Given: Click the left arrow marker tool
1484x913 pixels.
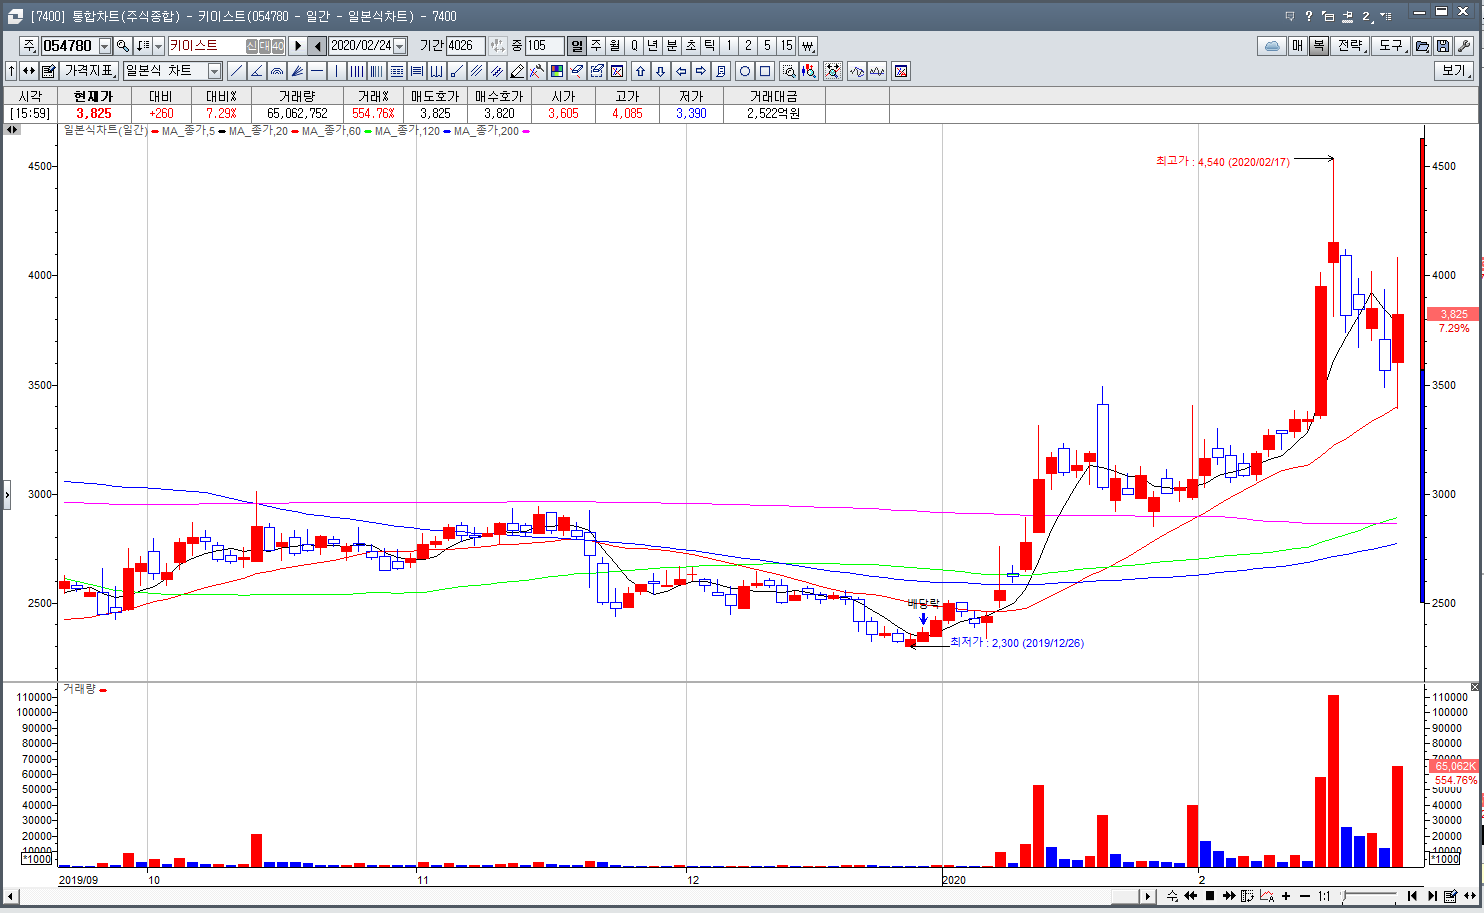Looking at the screenshot, I should [x=681, y=71].
